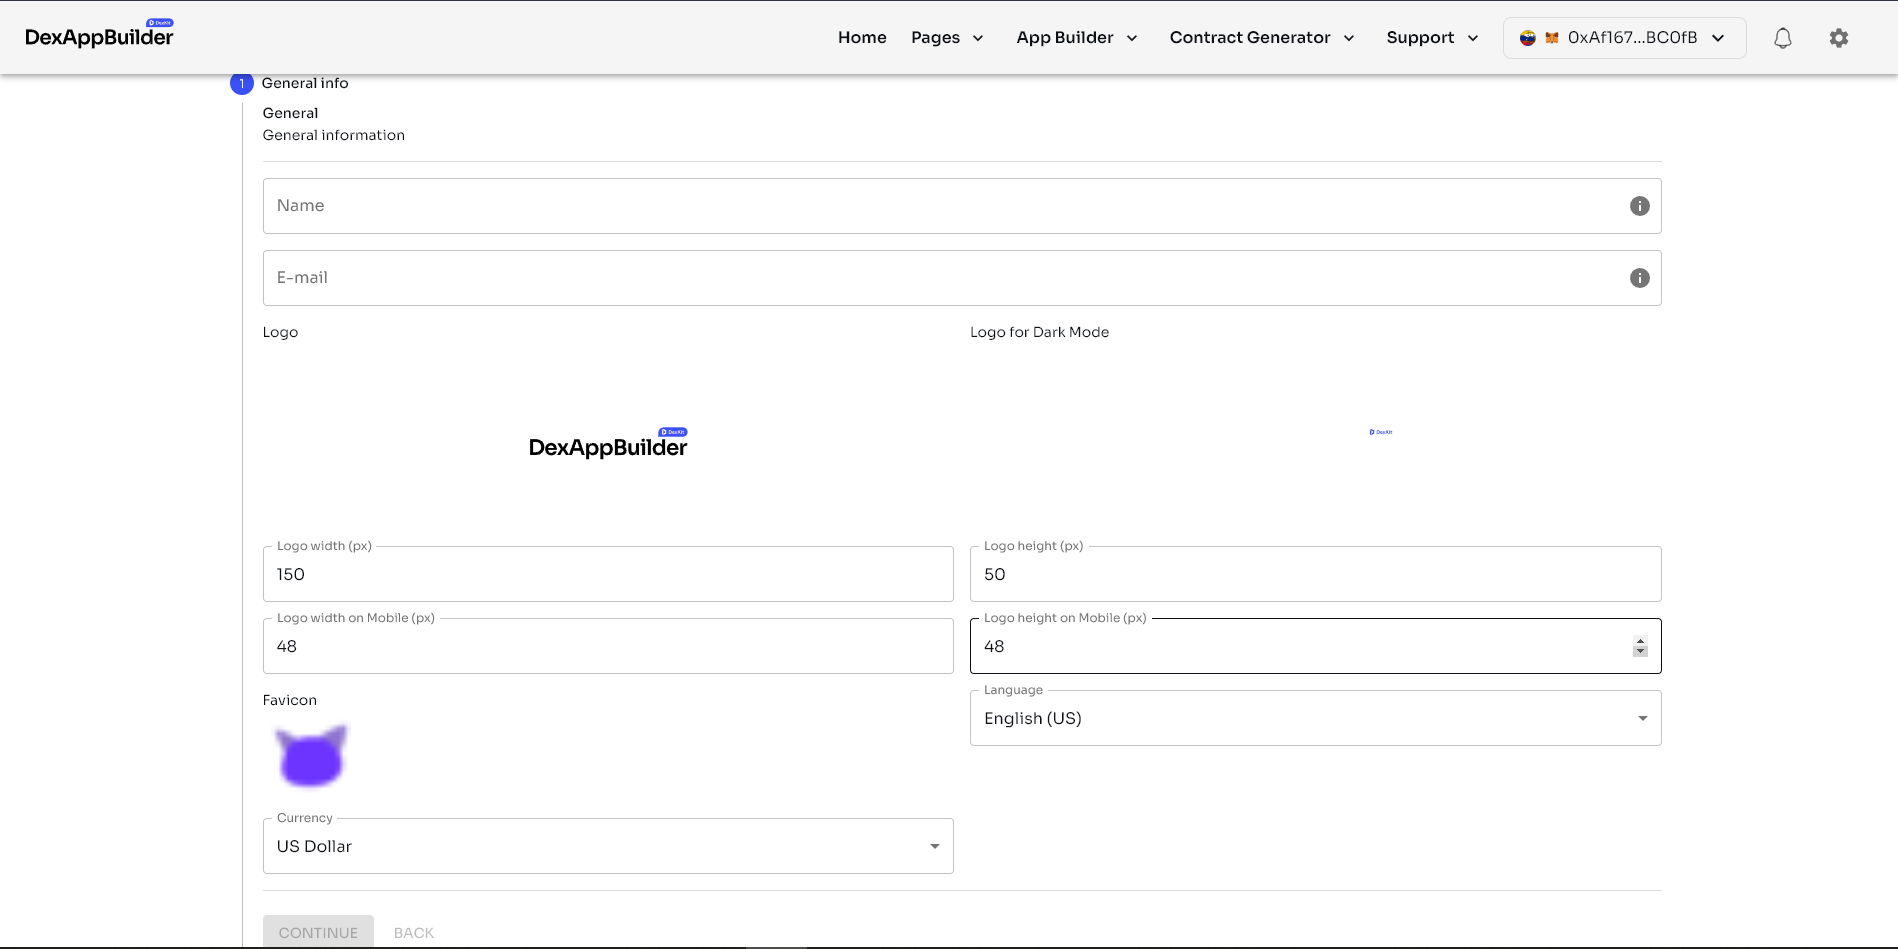1898x949 pixels.
Task: Select the main logo image preview
Action: [x=607, y=443]
